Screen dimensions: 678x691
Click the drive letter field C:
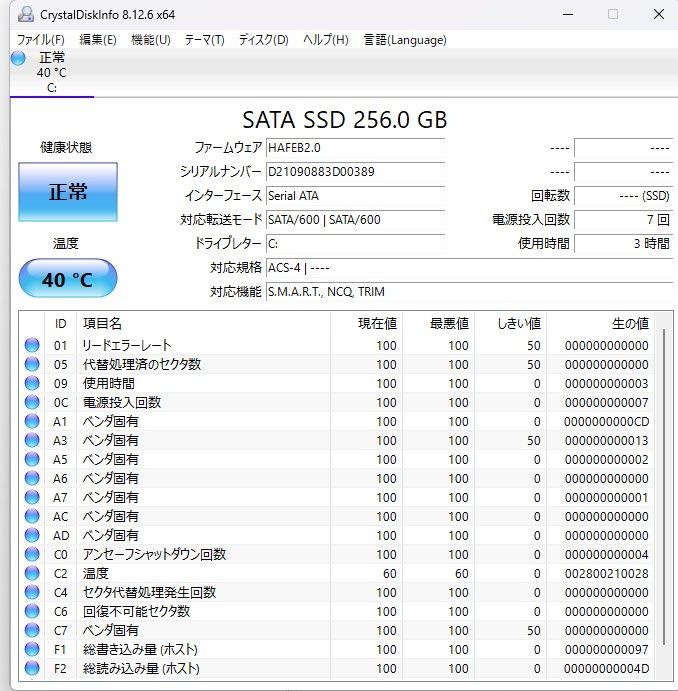click(x=356, y=243)
